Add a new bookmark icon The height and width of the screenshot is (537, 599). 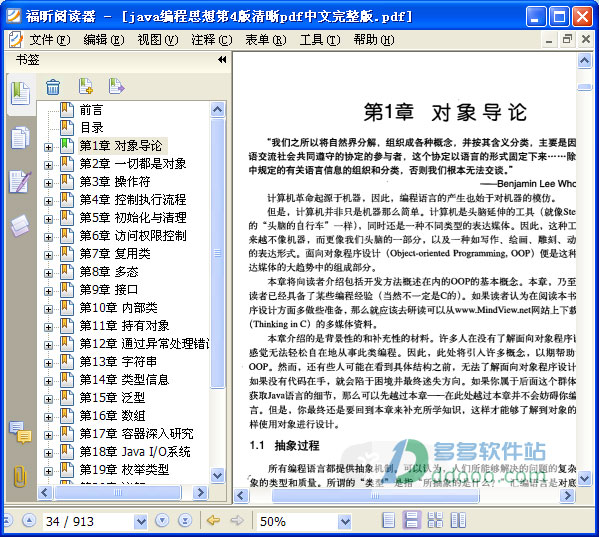(x=86, y=86)
